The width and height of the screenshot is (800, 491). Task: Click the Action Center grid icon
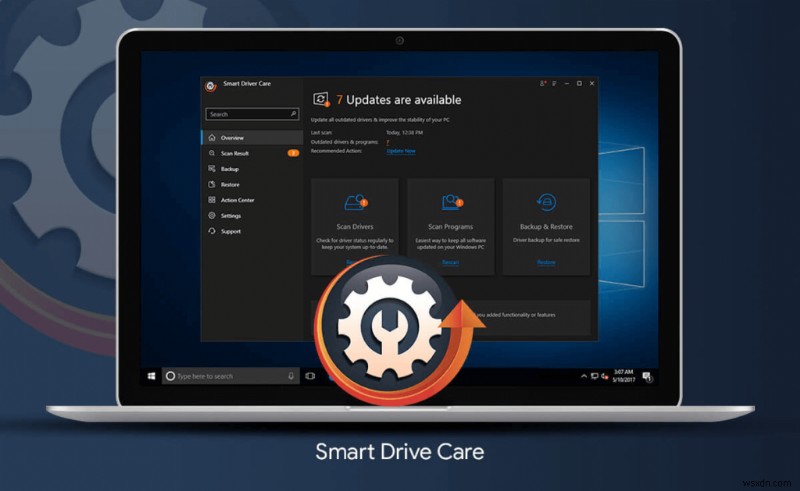pyautogui.click(x=212, y=200)
